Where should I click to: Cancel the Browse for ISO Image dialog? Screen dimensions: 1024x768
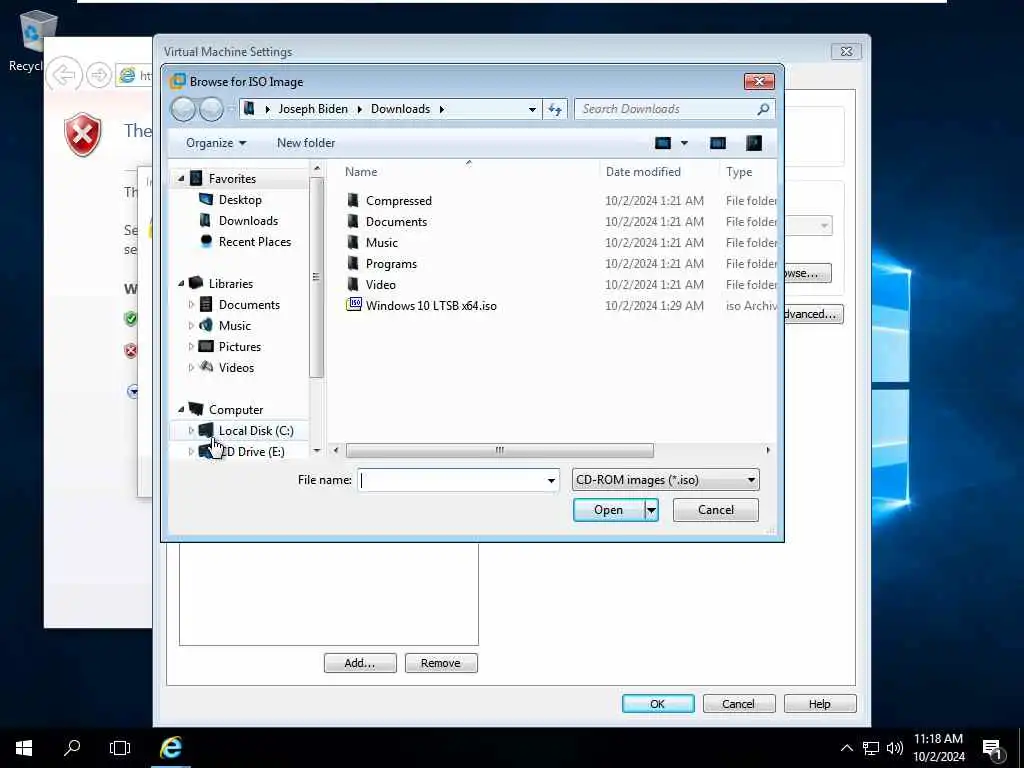coord(716,510)
